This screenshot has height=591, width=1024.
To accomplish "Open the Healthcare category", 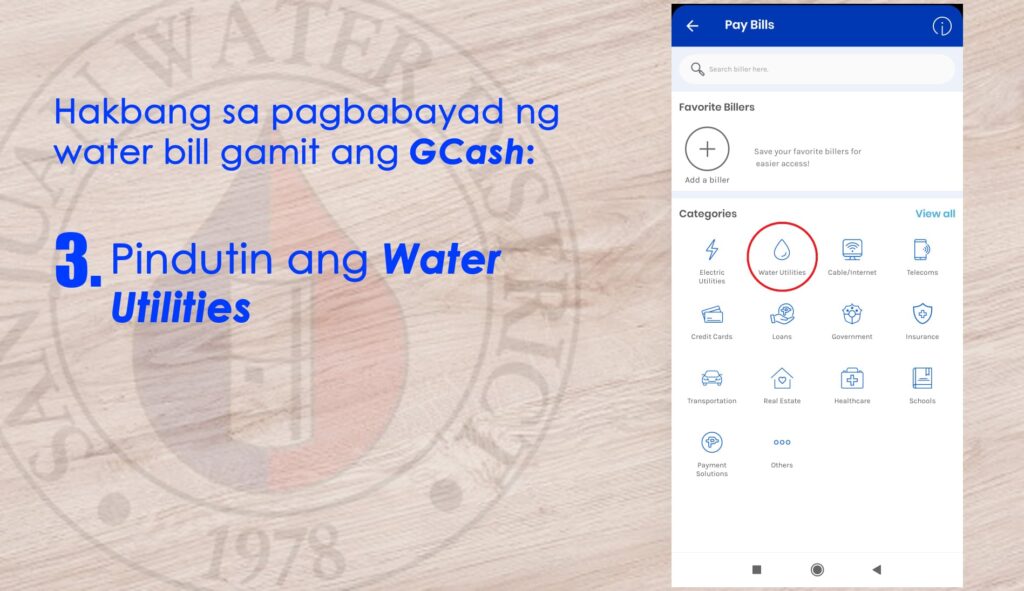I will [x=852, y=386].
